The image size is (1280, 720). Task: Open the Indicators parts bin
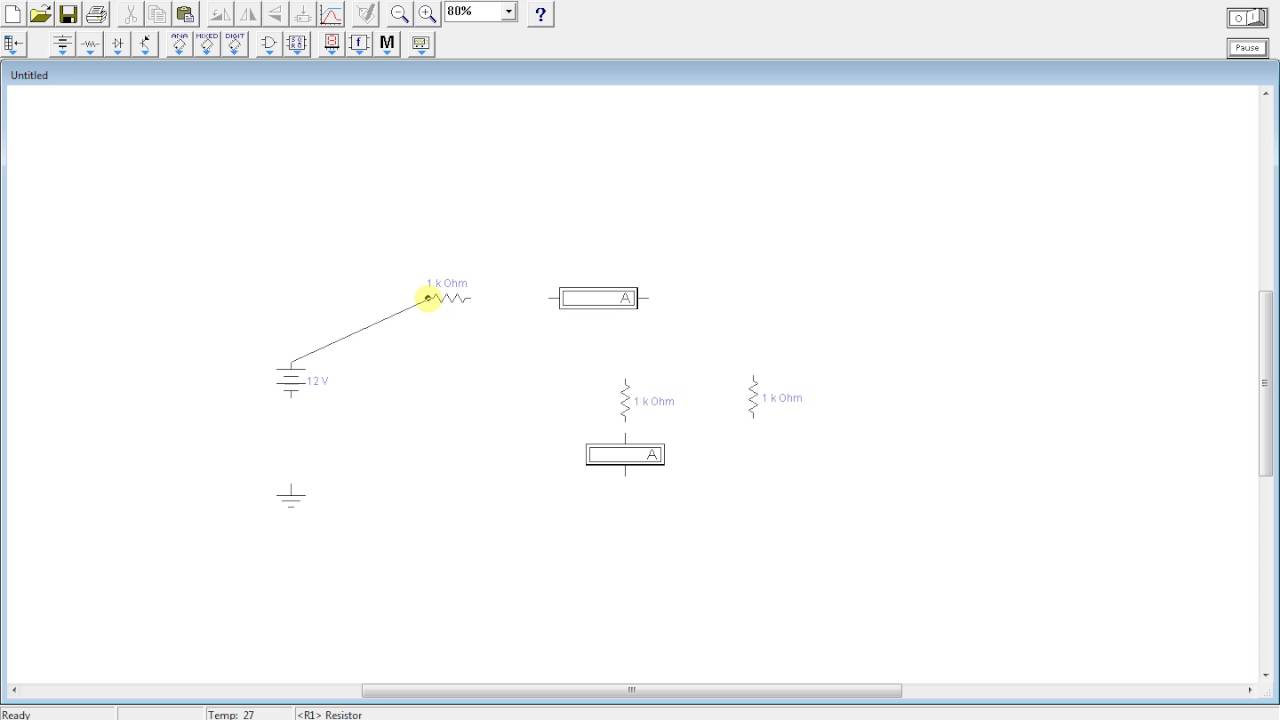pyautogui.click(x=332, y=44)
